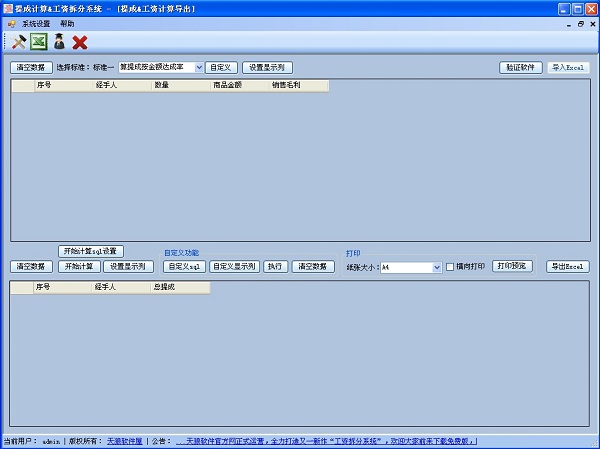Open the 系统设置 menu
This screenshot has height=449, width=600.
pos(36,24)
